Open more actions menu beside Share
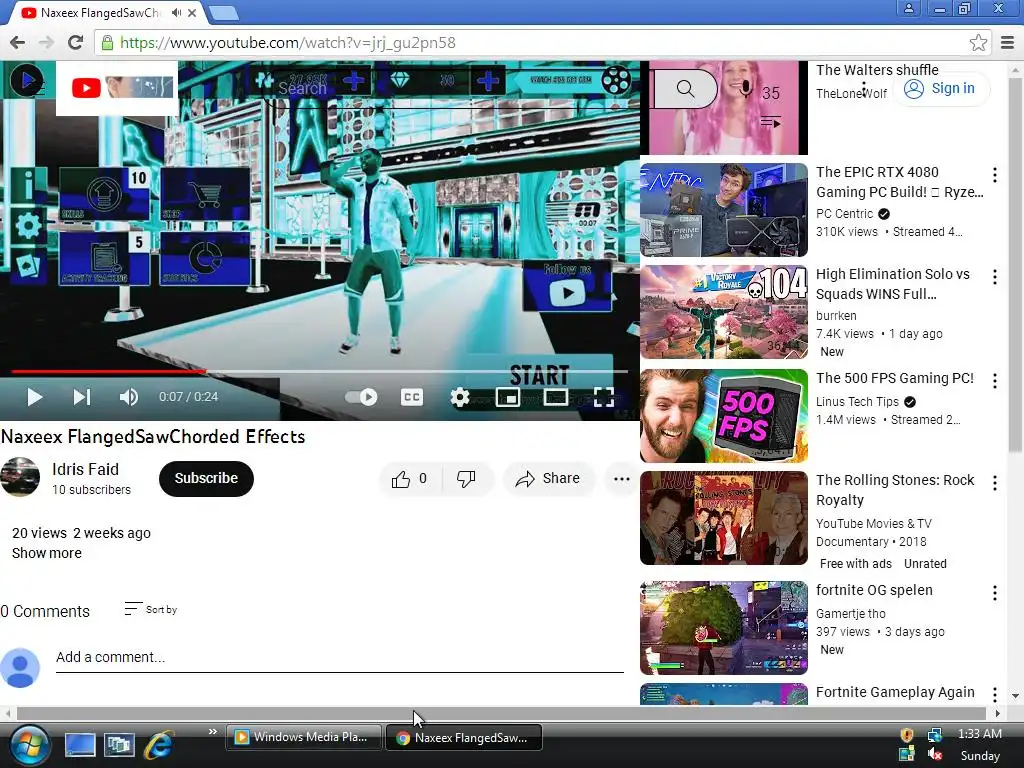This screenshot has height=768, width=1024. [621, 479]
